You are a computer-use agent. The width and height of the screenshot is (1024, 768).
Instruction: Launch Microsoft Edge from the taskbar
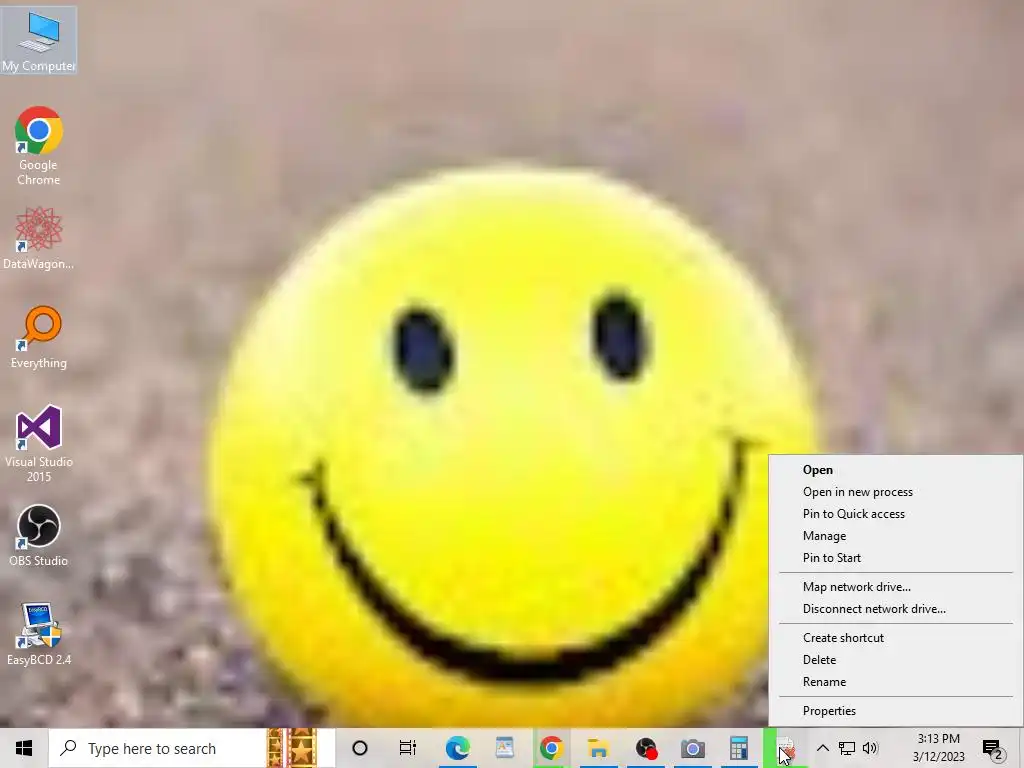point(457,748)
